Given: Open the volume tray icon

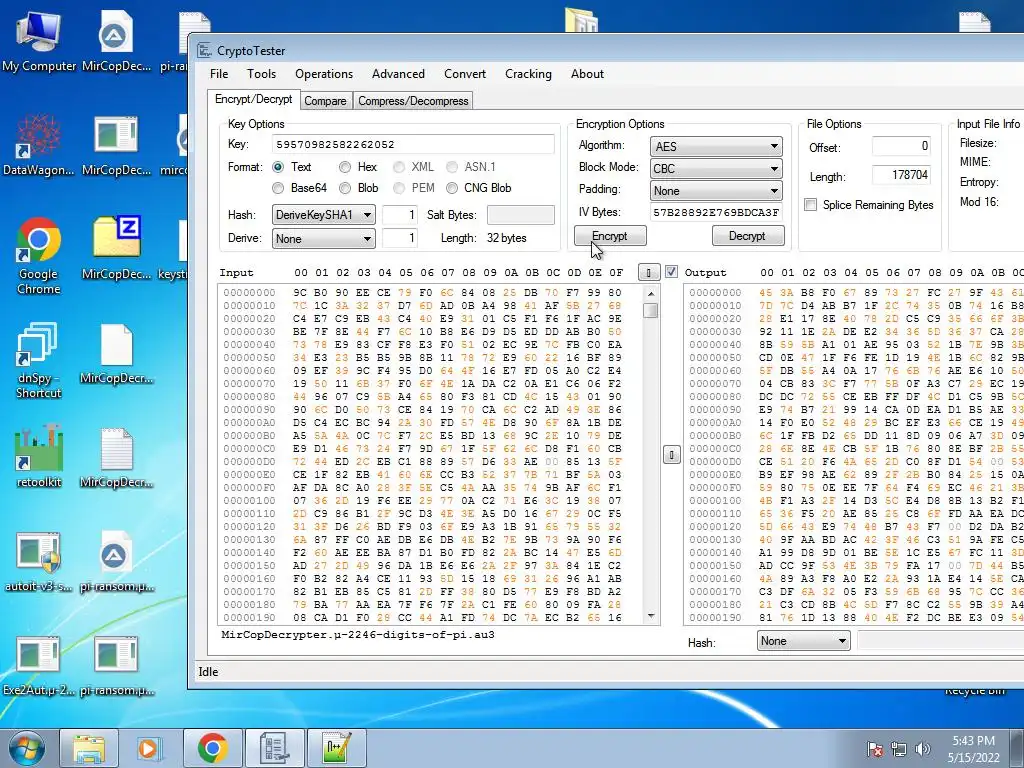Looking at the screenshot, I should (922, 749).
